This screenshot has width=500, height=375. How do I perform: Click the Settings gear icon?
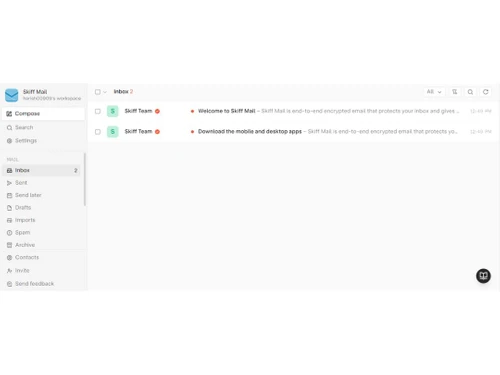(9, 141)
